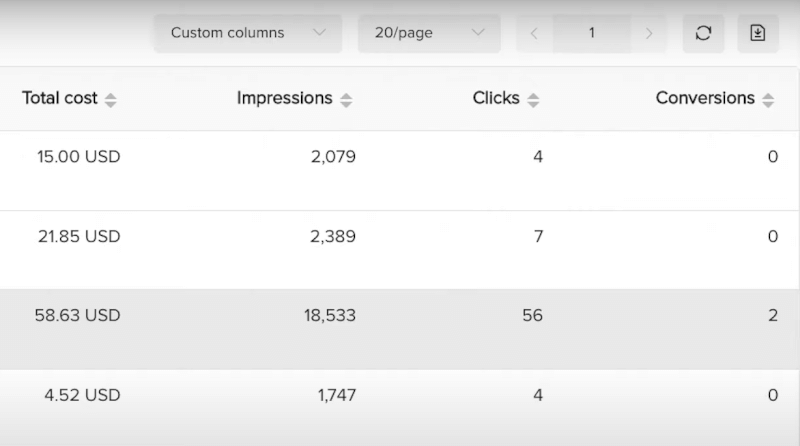Click the 18,533 impressions cell
Screen dimensions: 800x446
point(330,316)
